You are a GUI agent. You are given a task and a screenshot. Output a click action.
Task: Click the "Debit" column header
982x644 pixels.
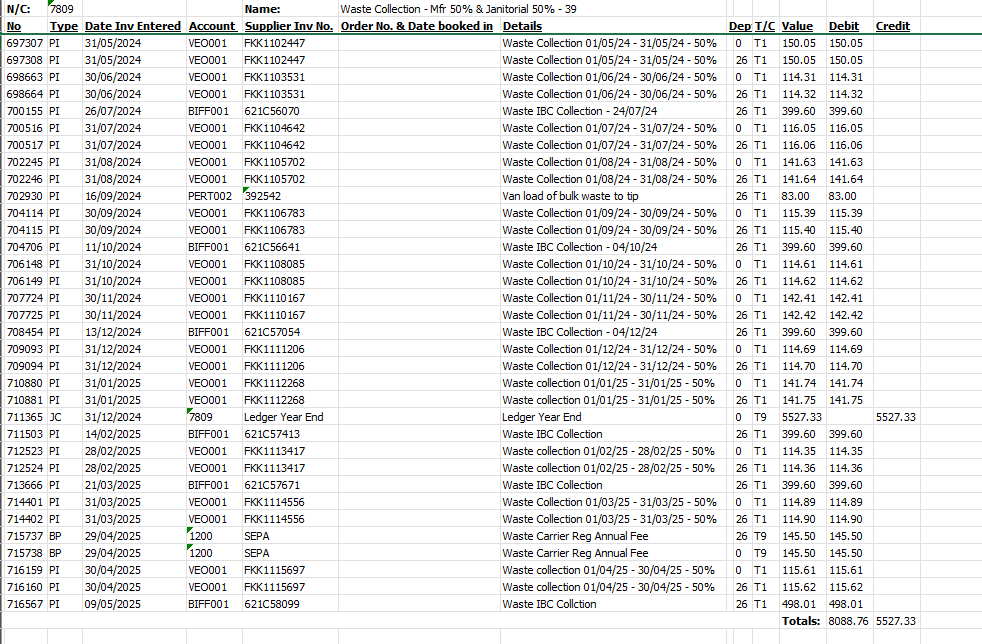click(843, 26)
